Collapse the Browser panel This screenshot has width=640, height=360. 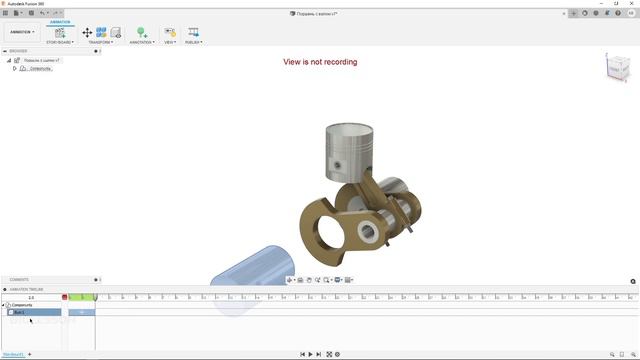(x=4, y=51)
